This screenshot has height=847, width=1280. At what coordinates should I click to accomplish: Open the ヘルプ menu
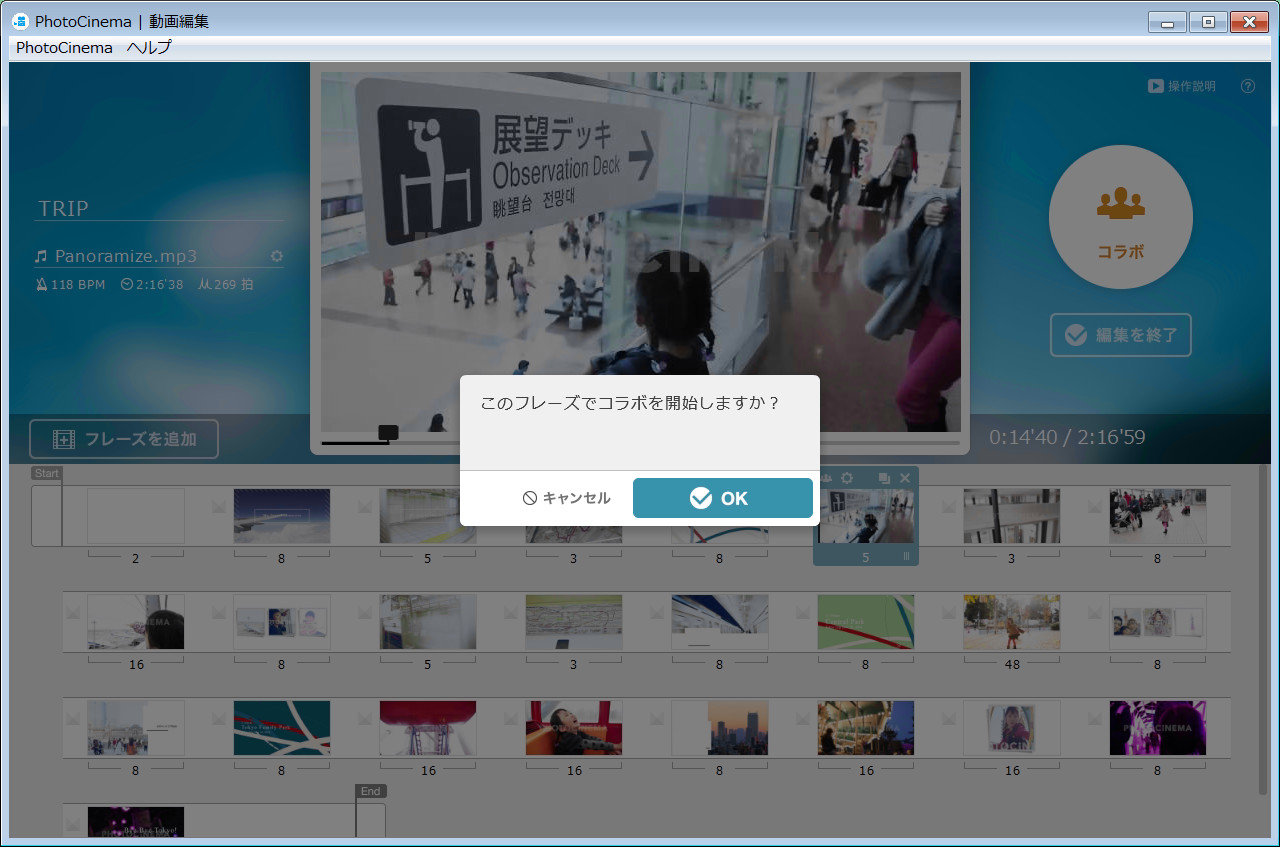(x=149, y=47)
